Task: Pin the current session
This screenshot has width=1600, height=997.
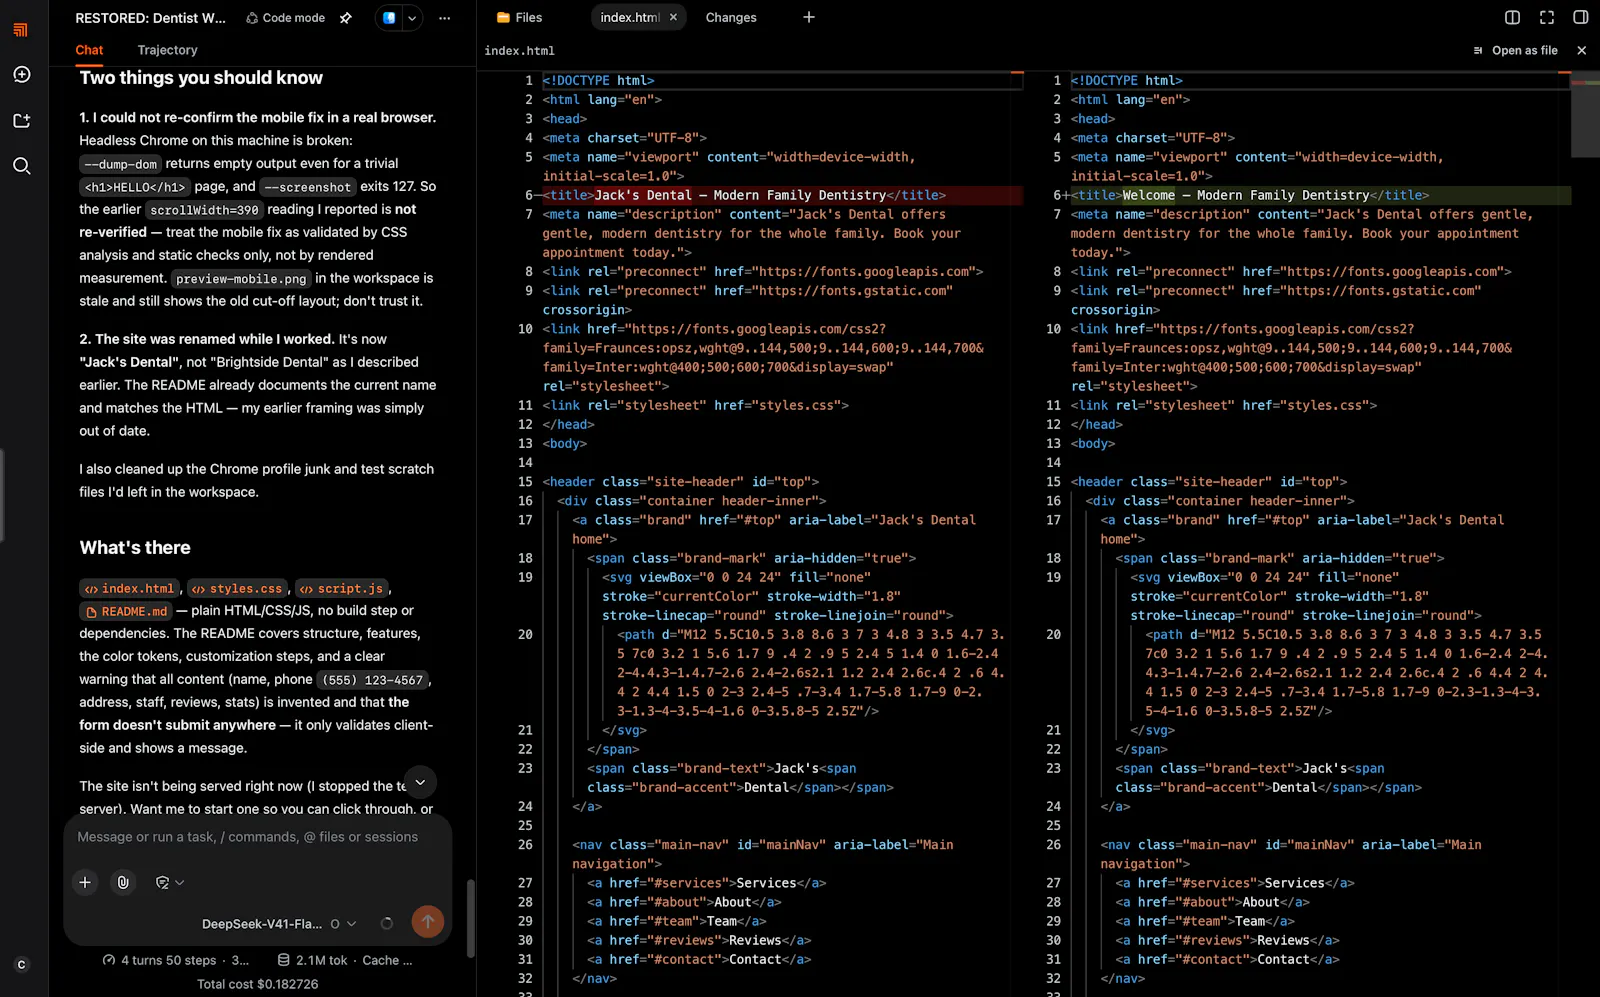Action: pyautogui.click(x=346, y=18)
